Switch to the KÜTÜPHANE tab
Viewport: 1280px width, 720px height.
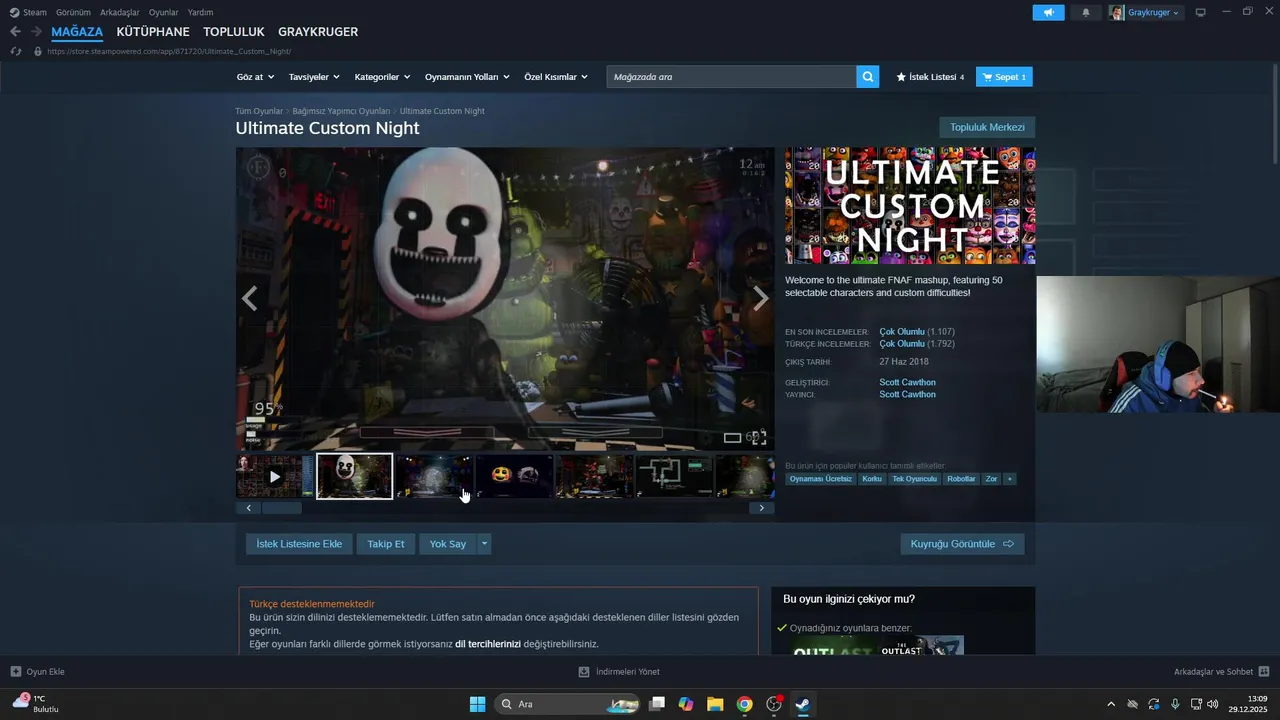click(x=153, y=32)
